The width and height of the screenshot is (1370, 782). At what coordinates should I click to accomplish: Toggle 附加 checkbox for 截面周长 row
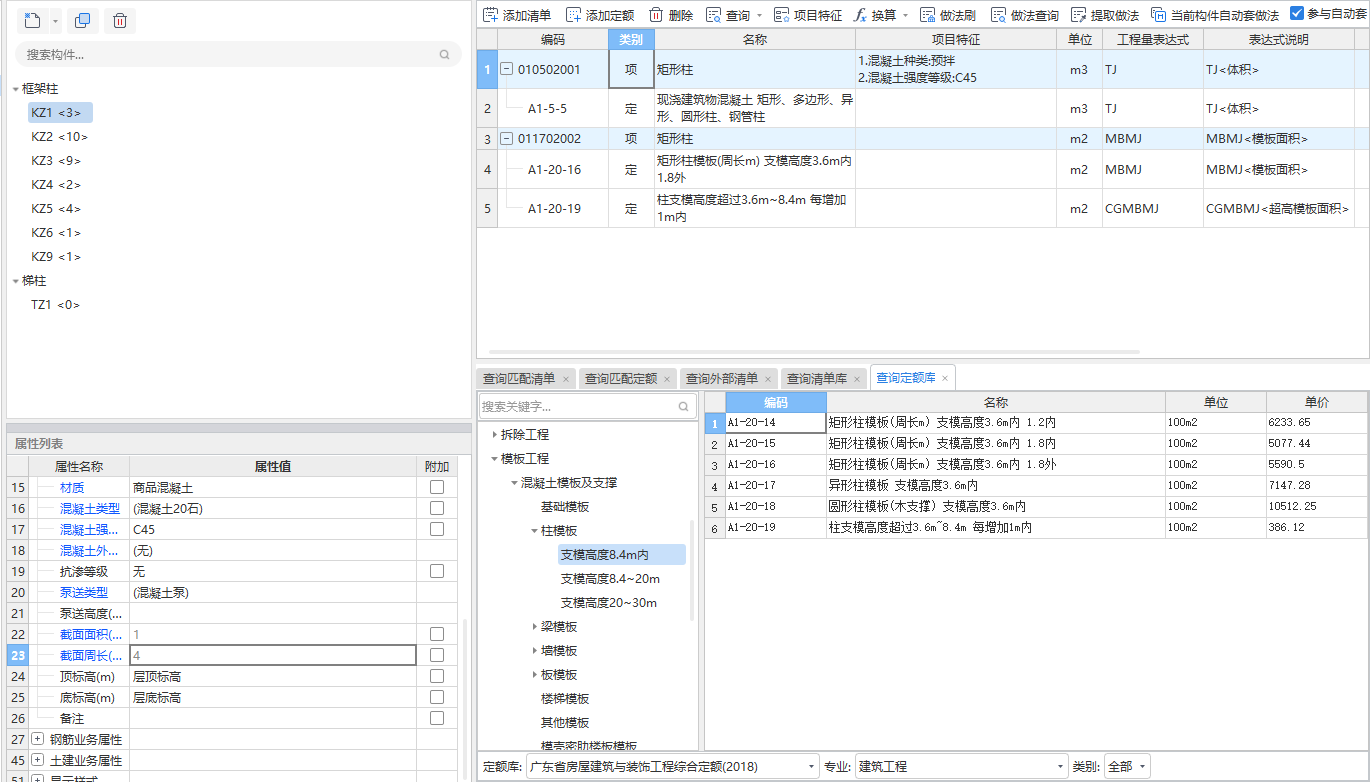point(437,655)
